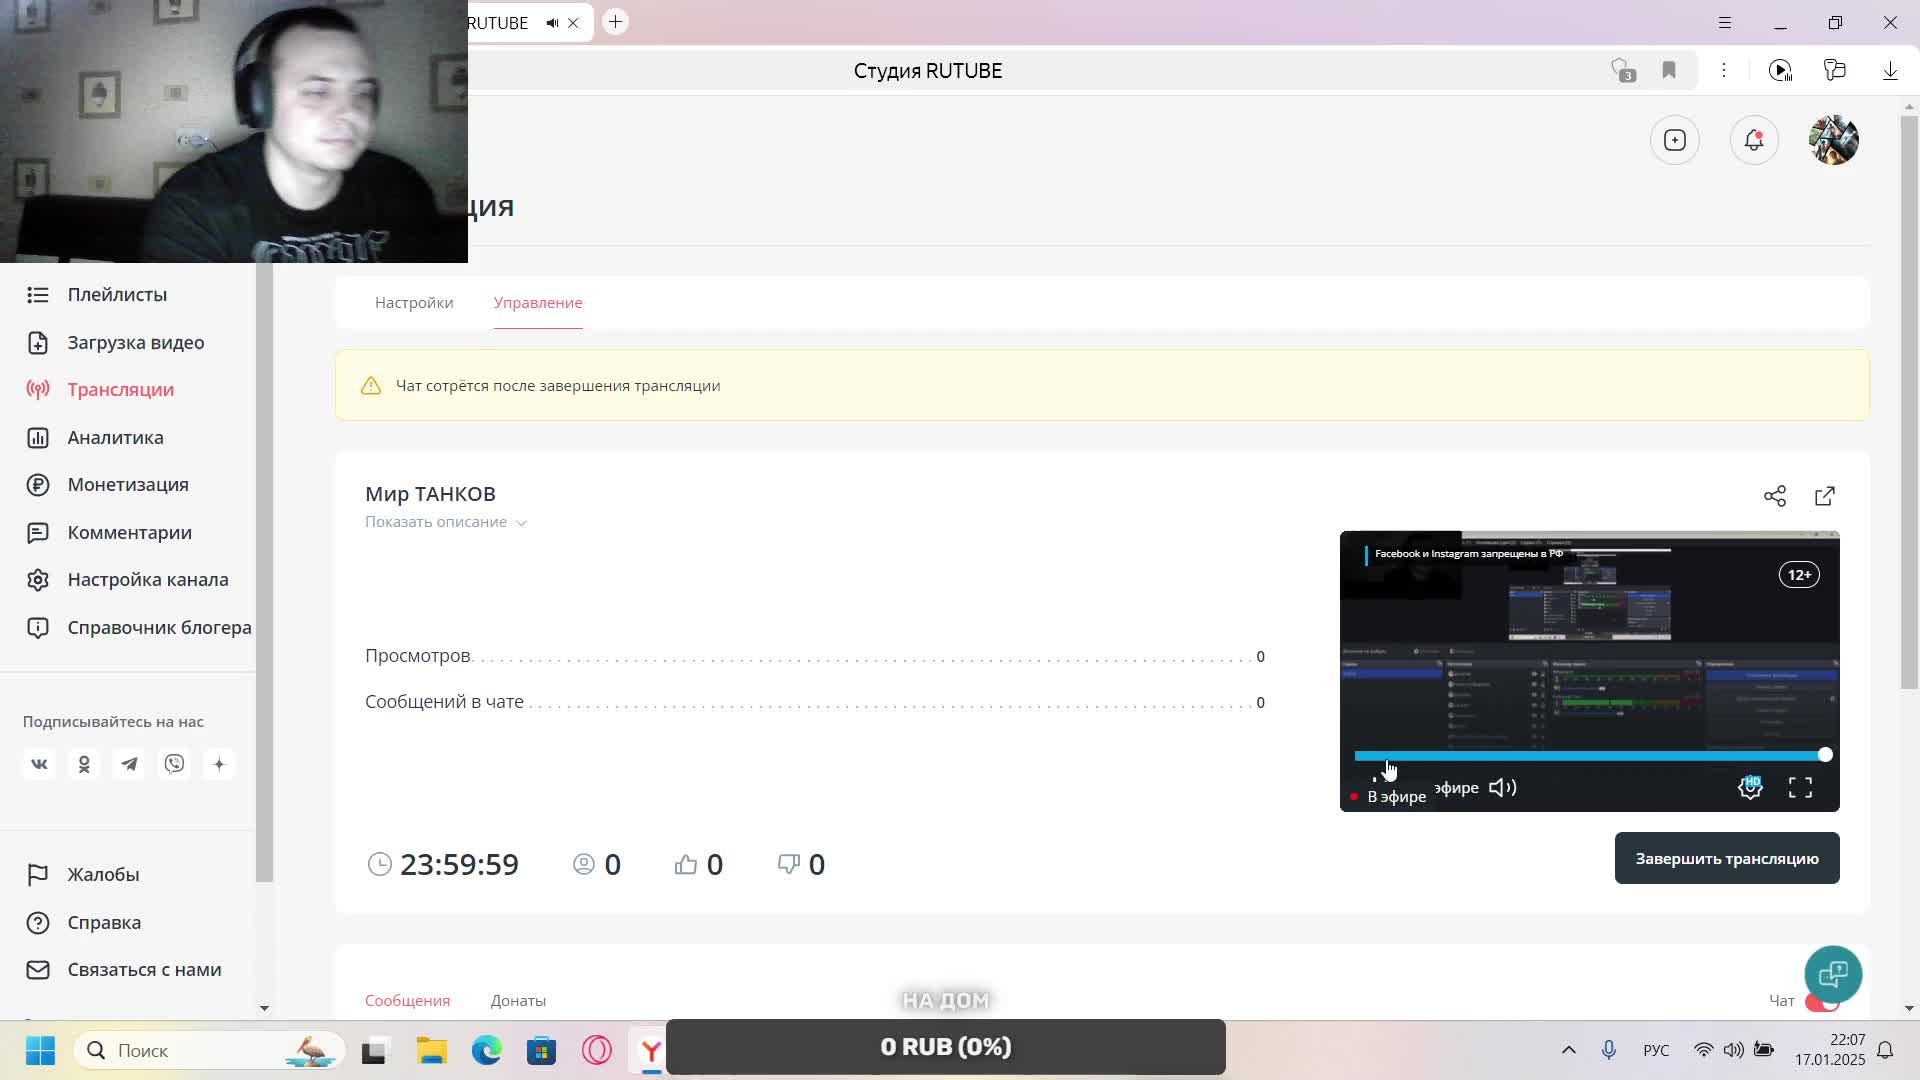Open Аналитика in sidebar
Viewport: 1920px width, 1080px height.
pyautogui.click(x=115, y=437)
